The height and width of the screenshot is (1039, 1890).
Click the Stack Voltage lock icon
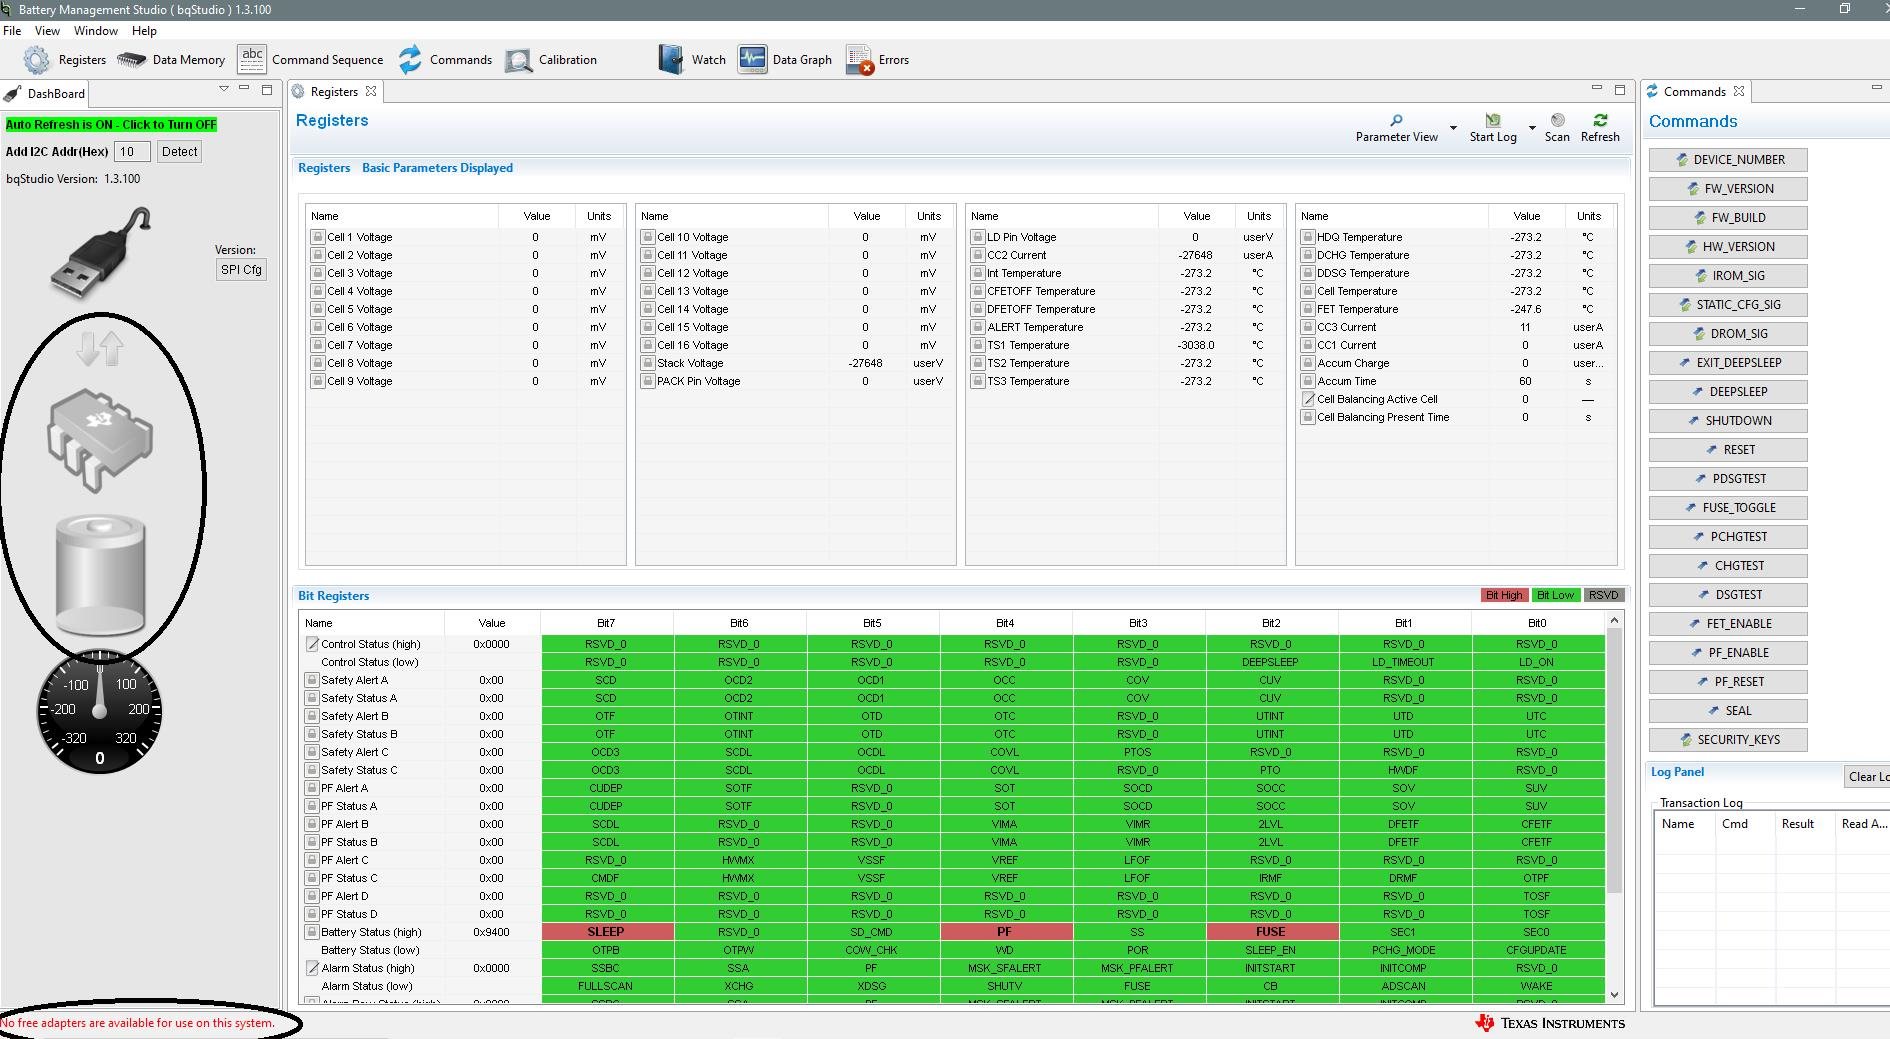[647, 363]
